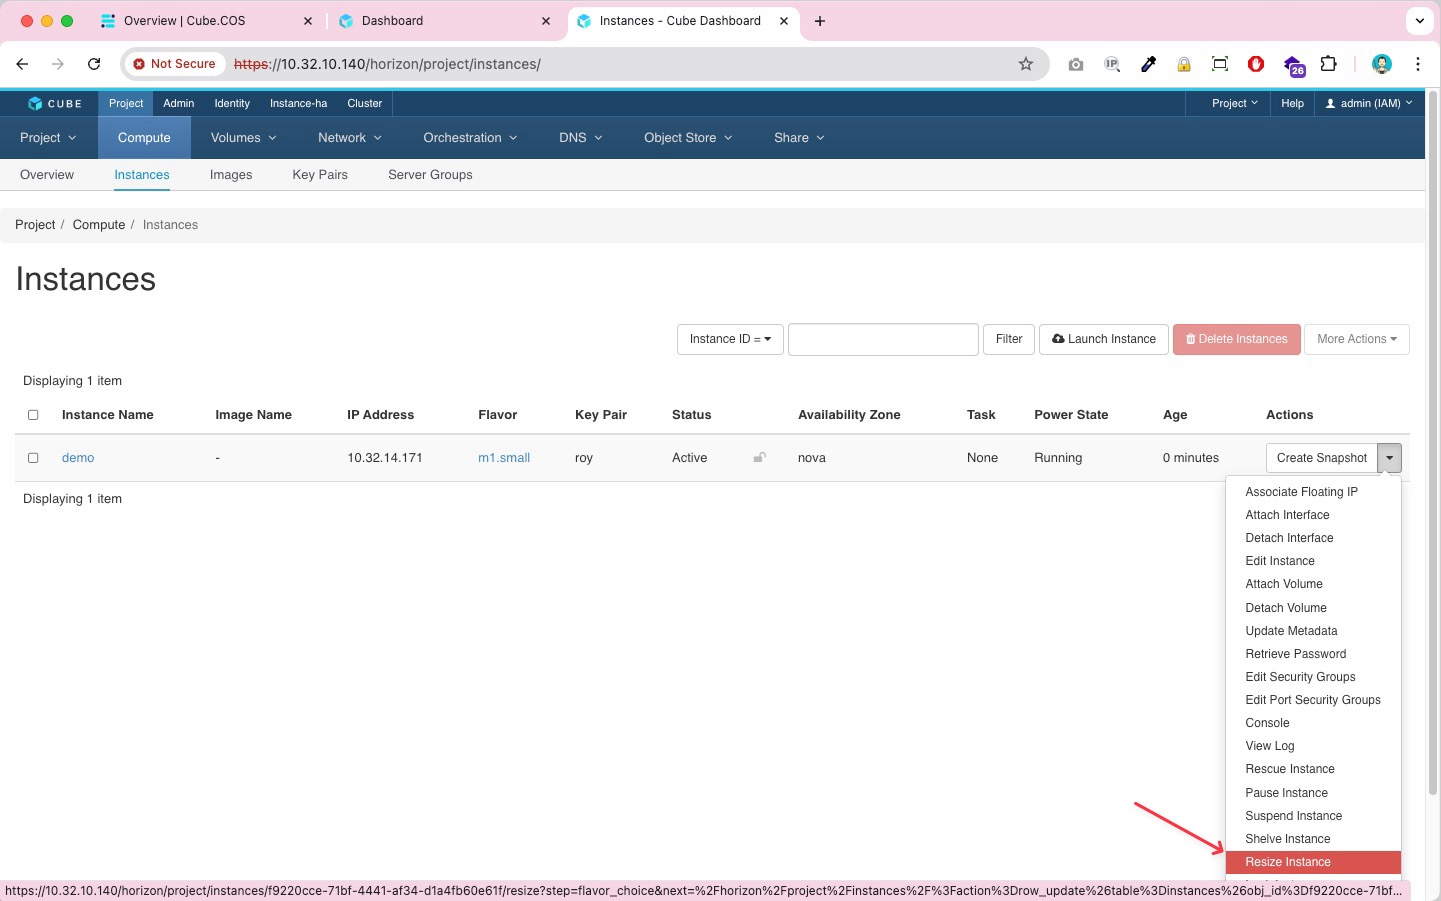Viewport: 1441px width, 901px height.
Task: Click the yellow padlock extension icon
Action: (x=1184, y=64)
